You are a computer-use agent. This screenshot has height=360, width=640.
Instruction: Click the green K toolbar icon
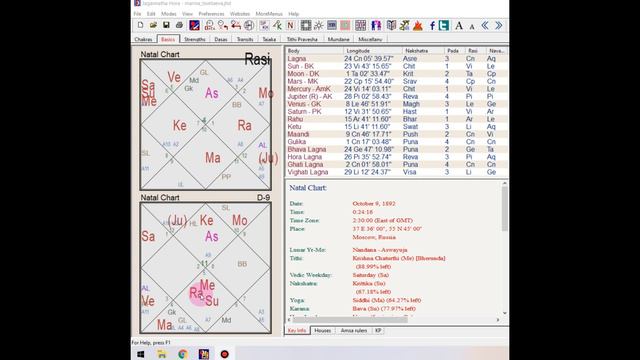click(278, 25)
